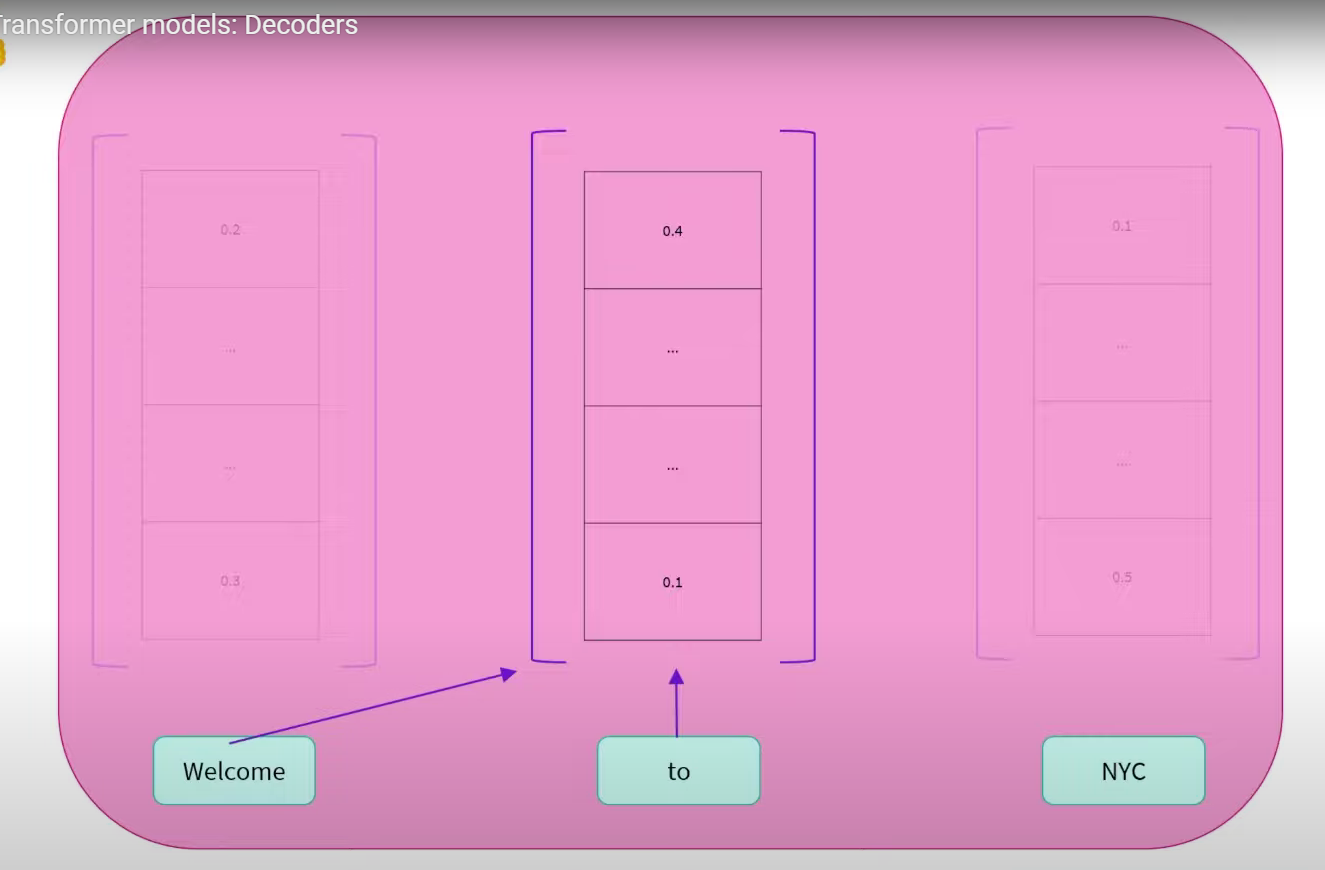Select the 'NYC' word box
Viewport: 1325px width, 870px height.
[x=1123, y=771]
